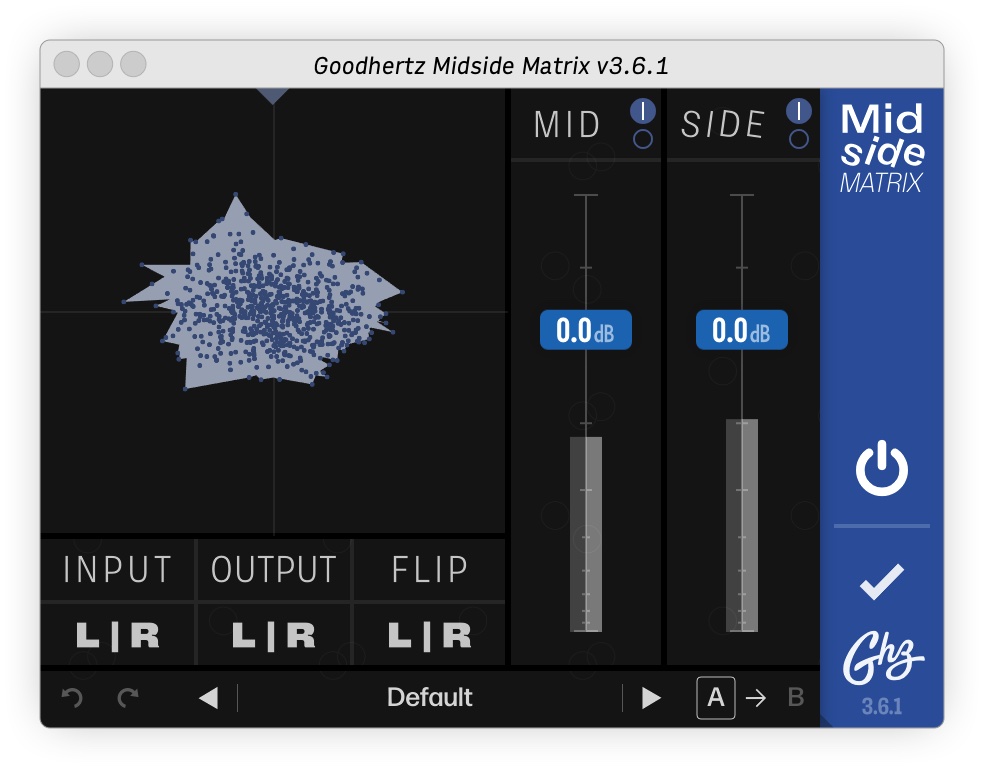The height and width of the screenshot is (768, 984).
Task: Click the input meter circle above SIDE channel
Action: click(797, 110)
